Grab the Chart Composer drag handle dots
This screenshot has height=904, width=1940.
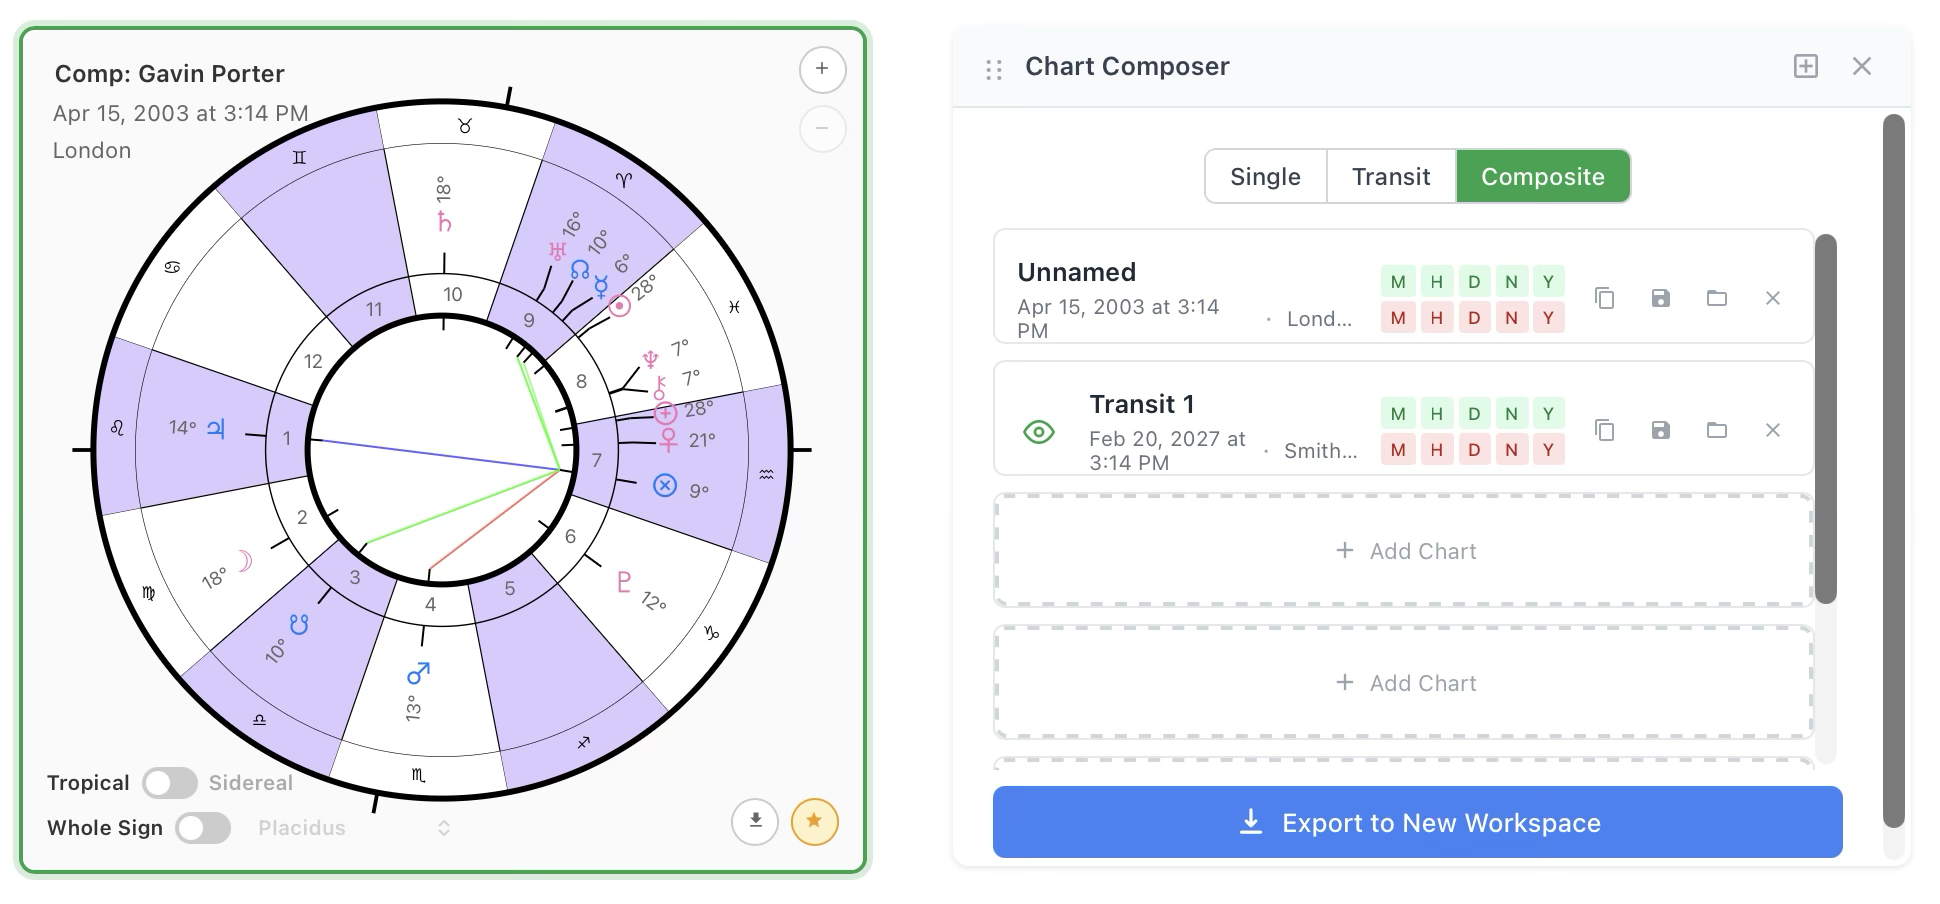click(x=992, y=67)
